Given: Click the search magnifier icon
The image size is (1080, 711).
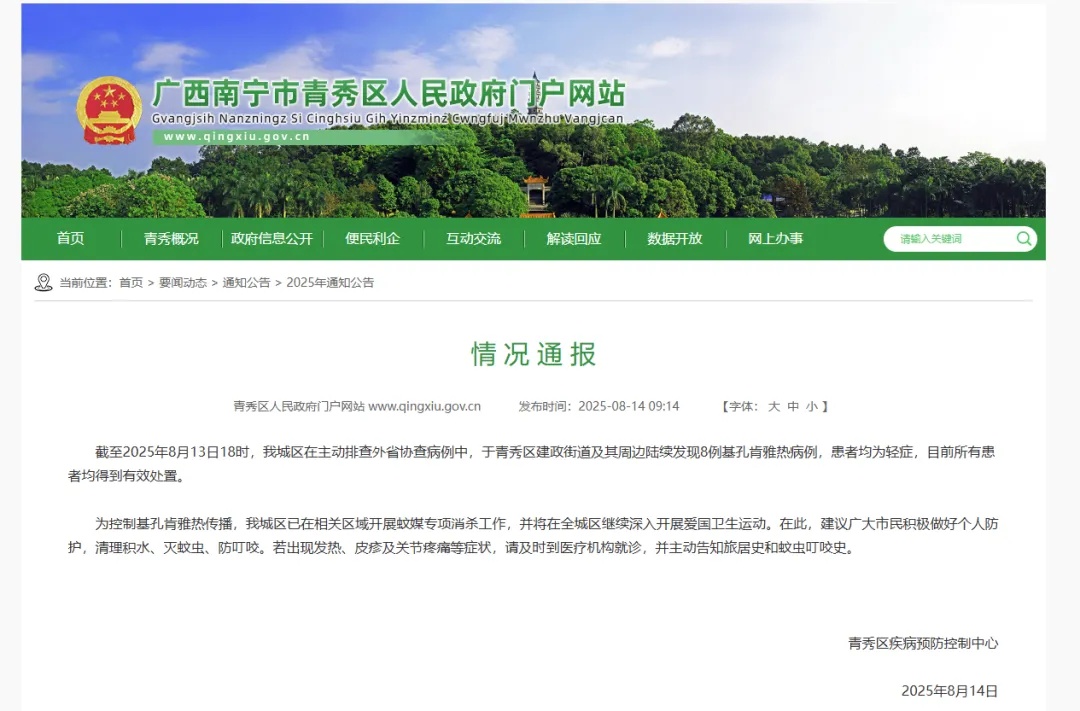Looking at the screenshot, I should [1023, 239].
